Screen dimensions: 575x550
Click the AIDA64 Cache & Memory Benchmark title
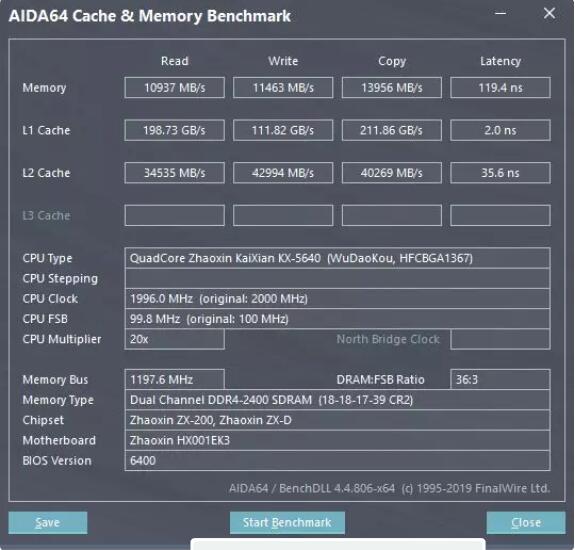click(x=150, y=16)
